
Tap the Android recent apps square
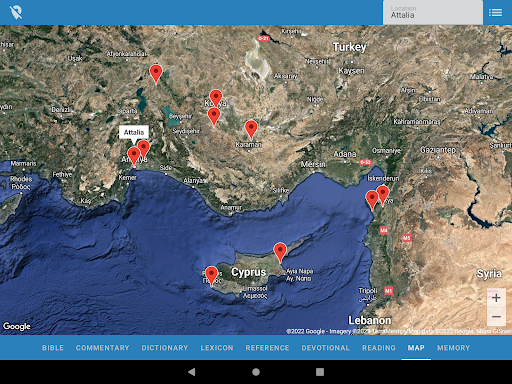coord(320,372)
